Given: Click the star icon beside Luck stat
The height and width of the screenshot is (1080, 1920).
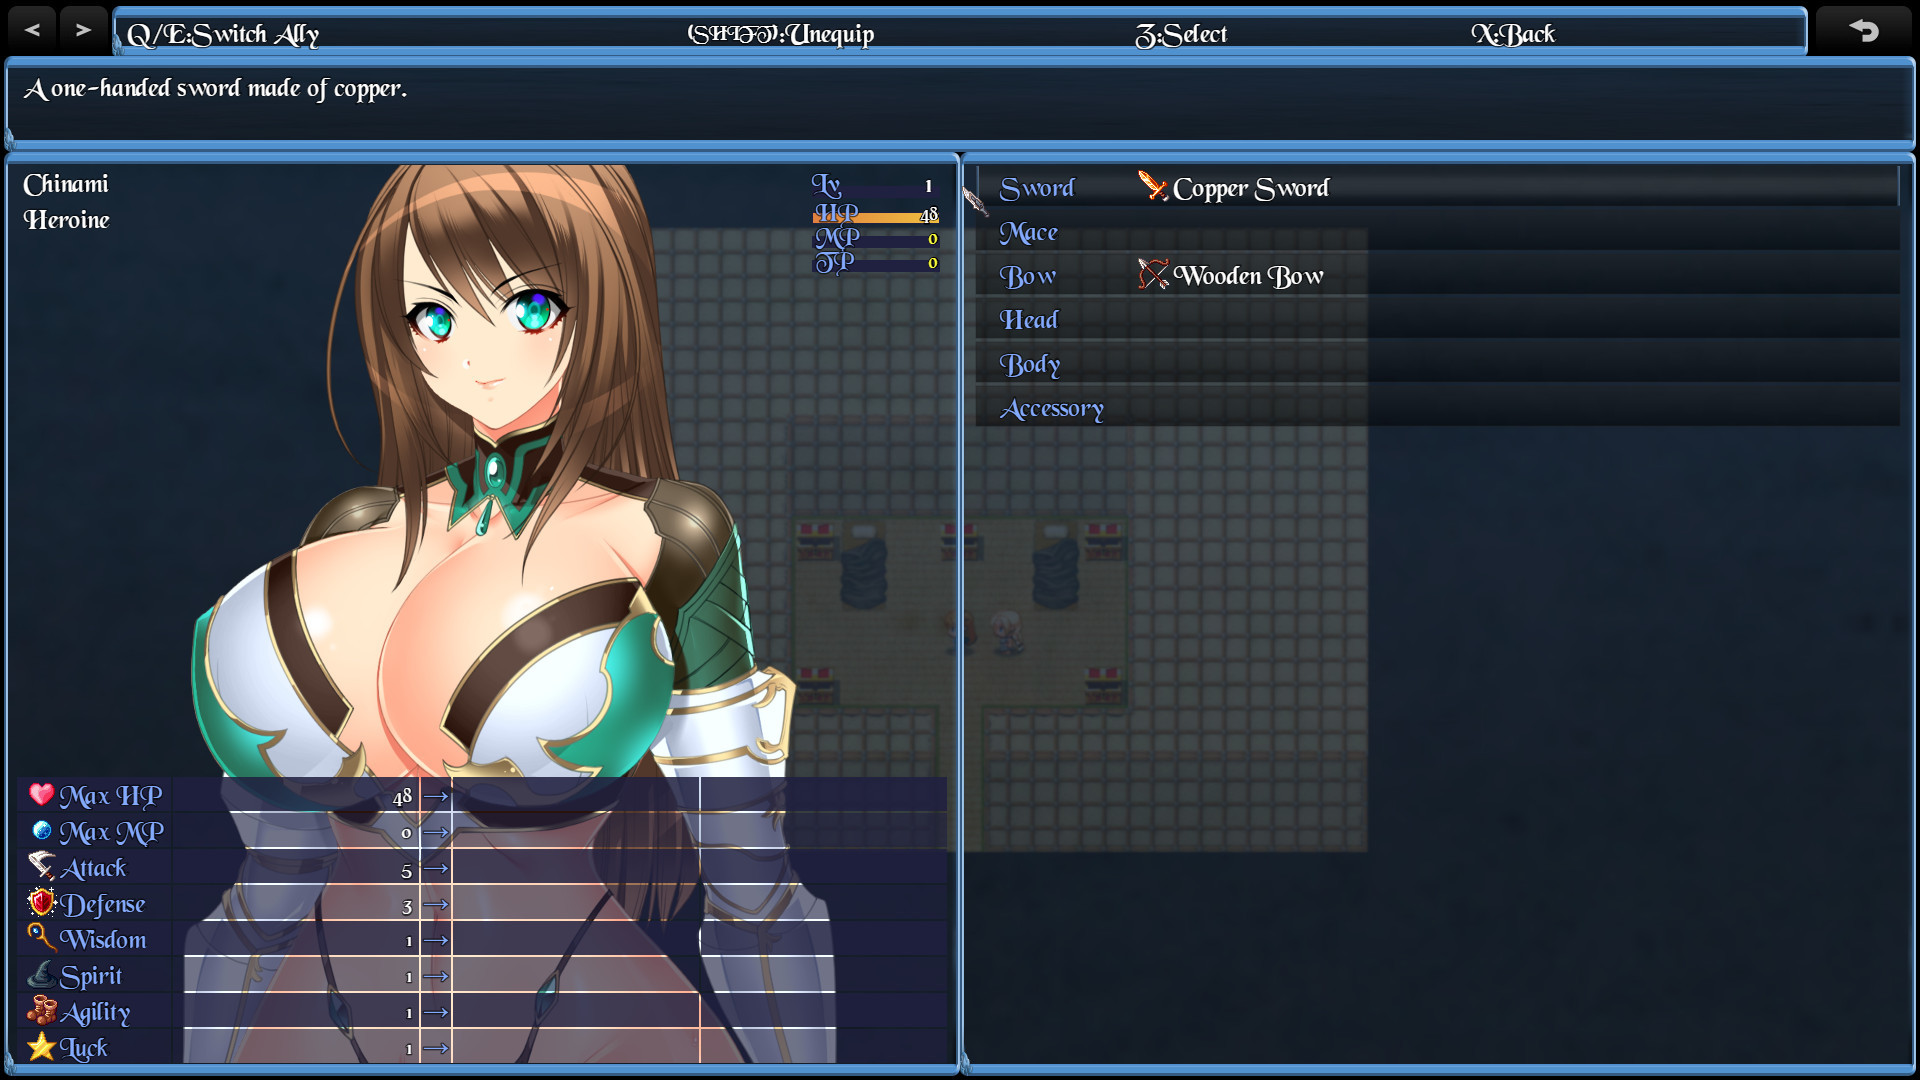Looking at the screenshot, I should (41, 1043).
